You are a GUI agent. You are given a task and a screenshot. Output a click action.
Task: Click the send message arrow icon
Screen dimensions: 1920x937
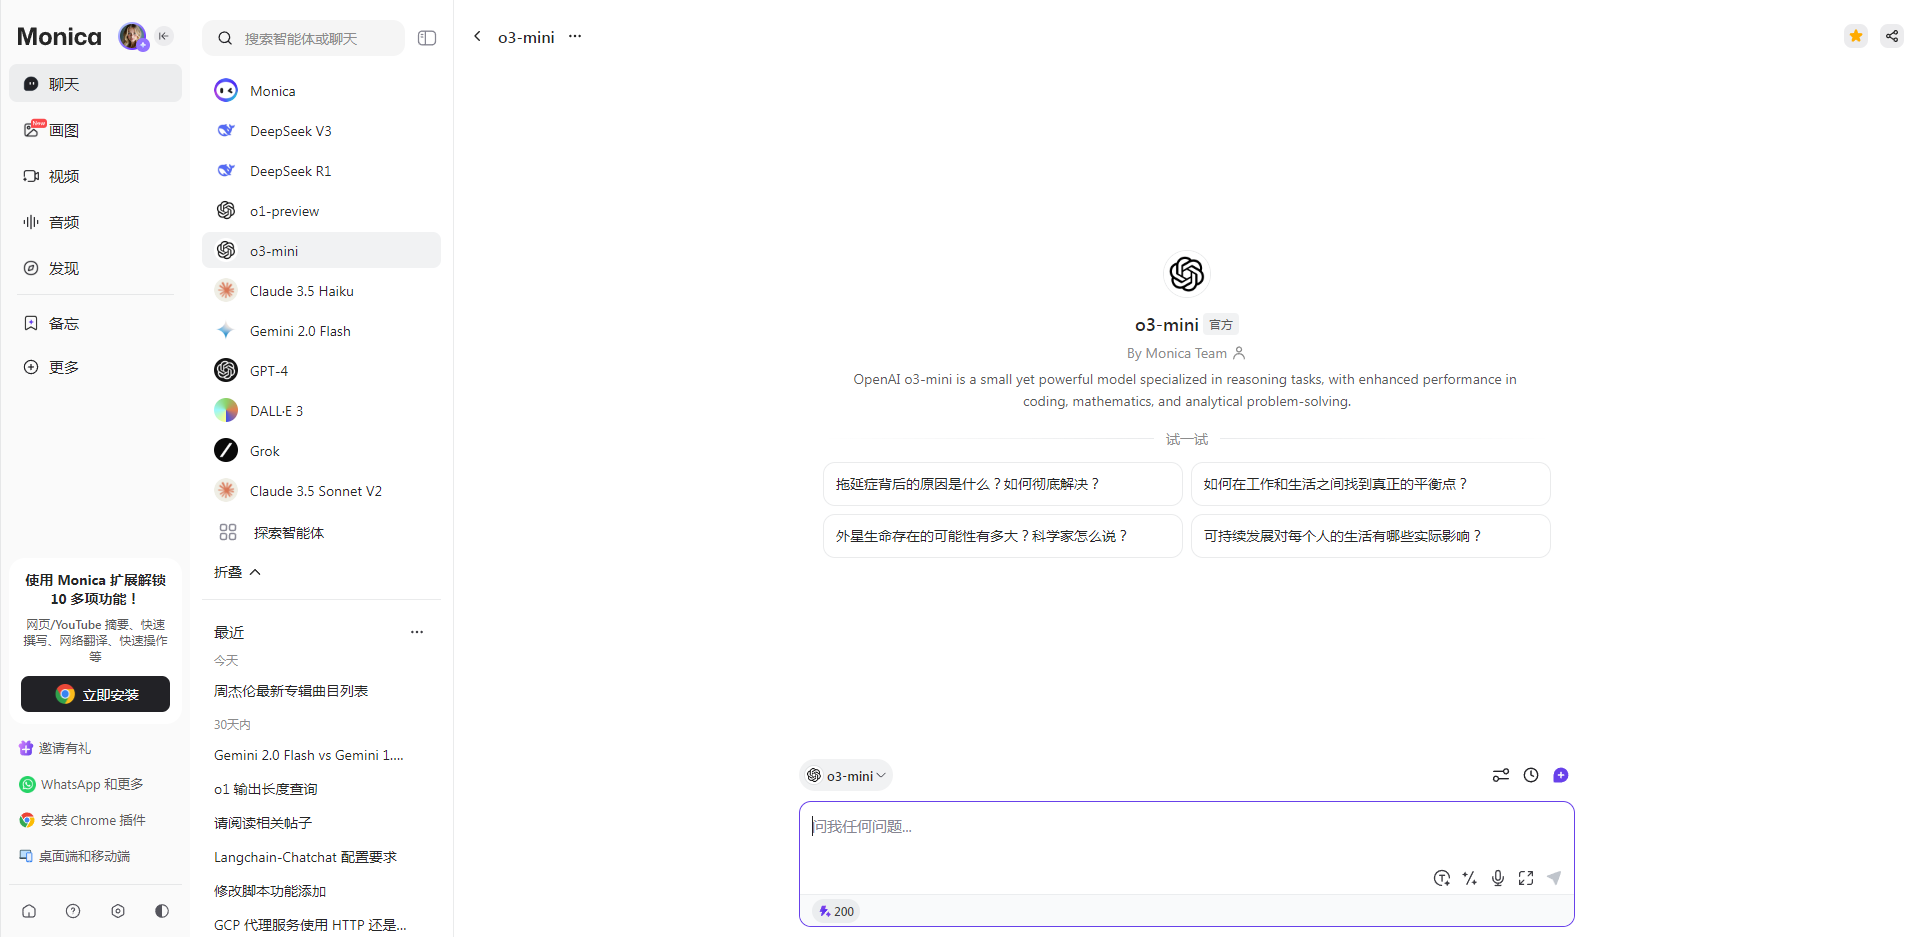pyautogui.click(x=1554, y=878)
